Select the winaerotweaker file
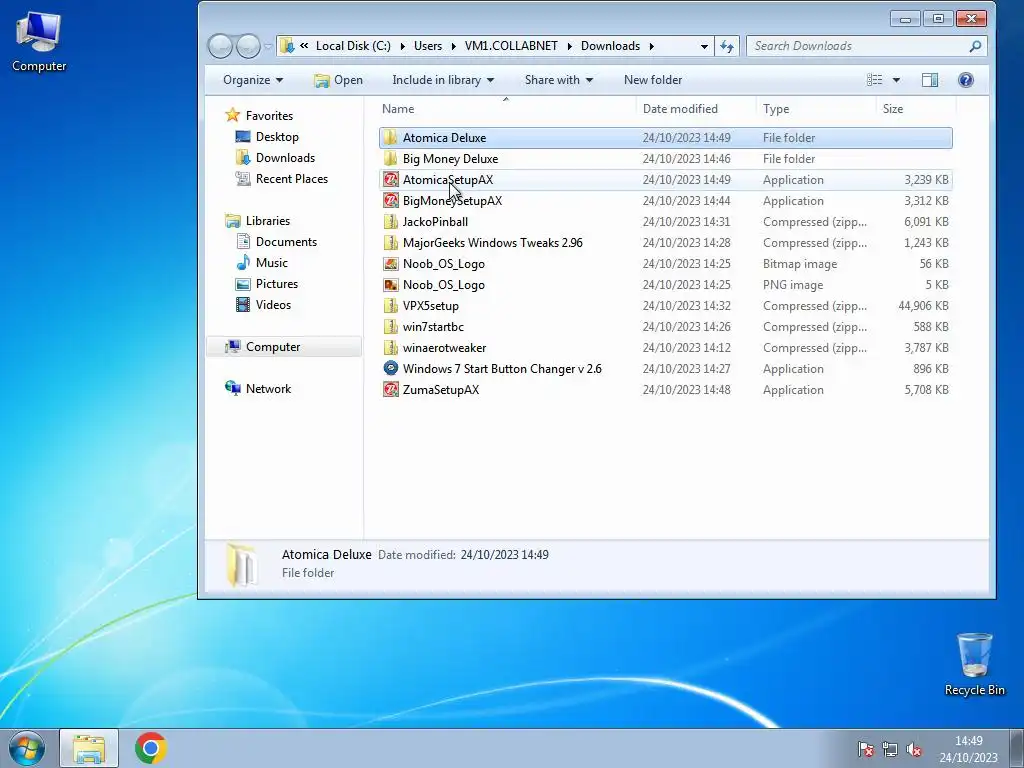 coord(665,347)
